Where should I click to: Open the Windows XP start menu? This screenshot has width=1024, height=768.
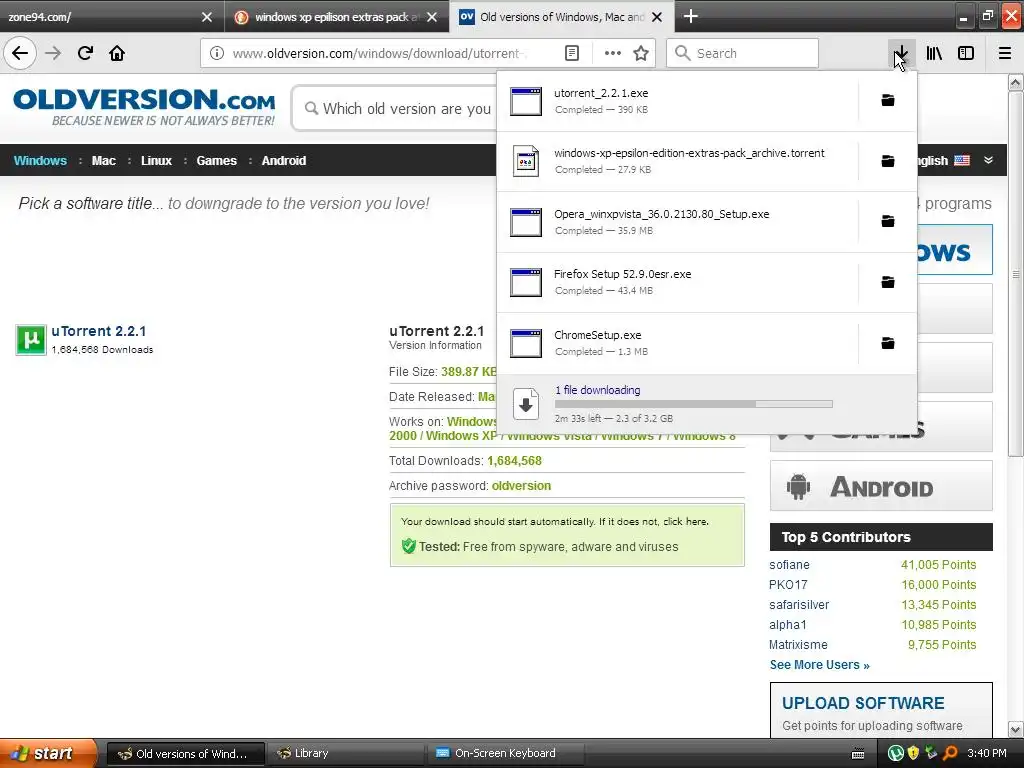coord(48,753)
